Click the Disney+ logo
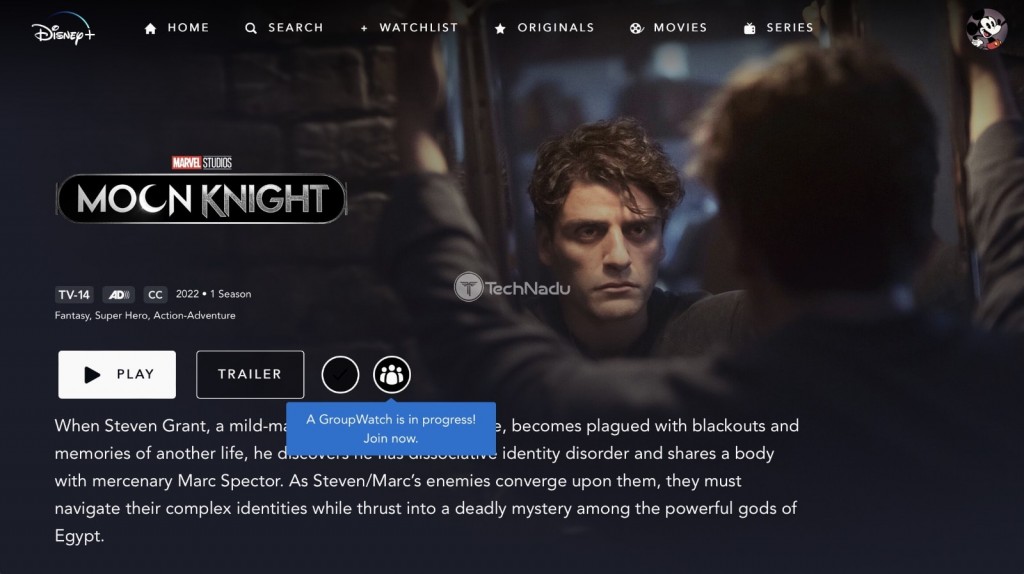This screenshot has width=1024, height=574. (x=63, y=29)
